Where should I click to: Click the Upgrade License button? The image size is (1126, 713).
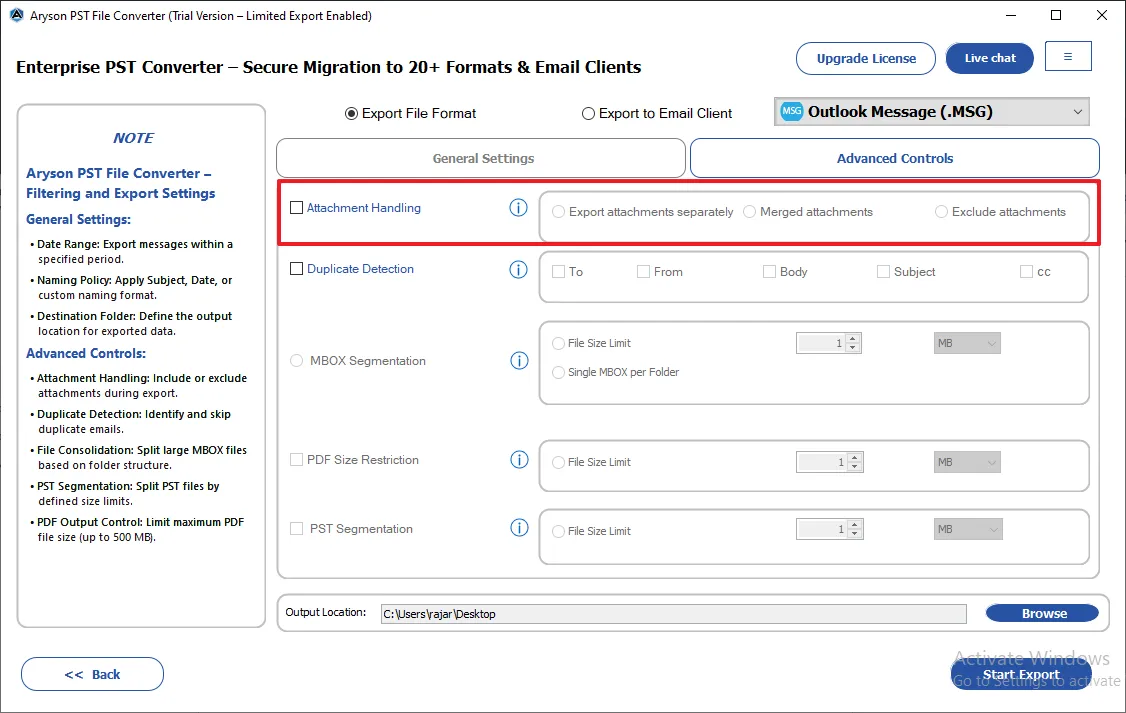[x=866, y=58]
